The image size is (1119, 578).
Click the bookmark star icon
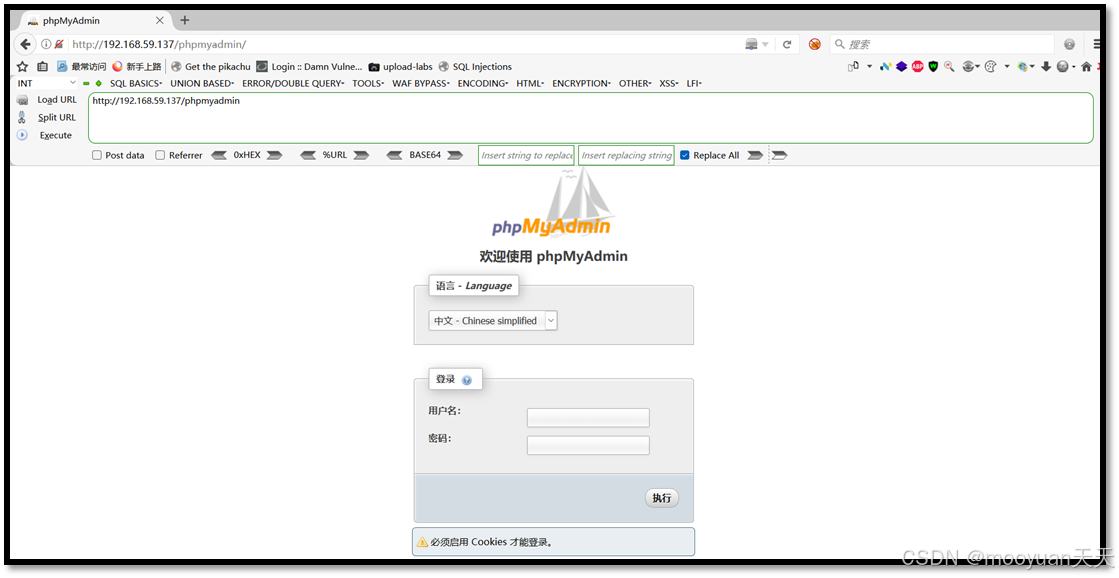click(x=22, y=66)
